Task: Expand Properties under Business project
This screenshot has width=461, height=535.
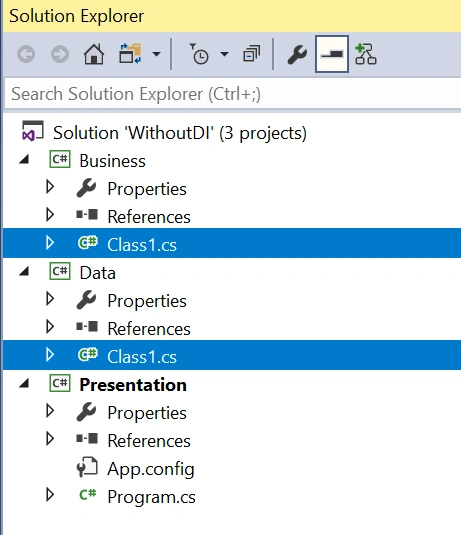Action: coord(50,187)
